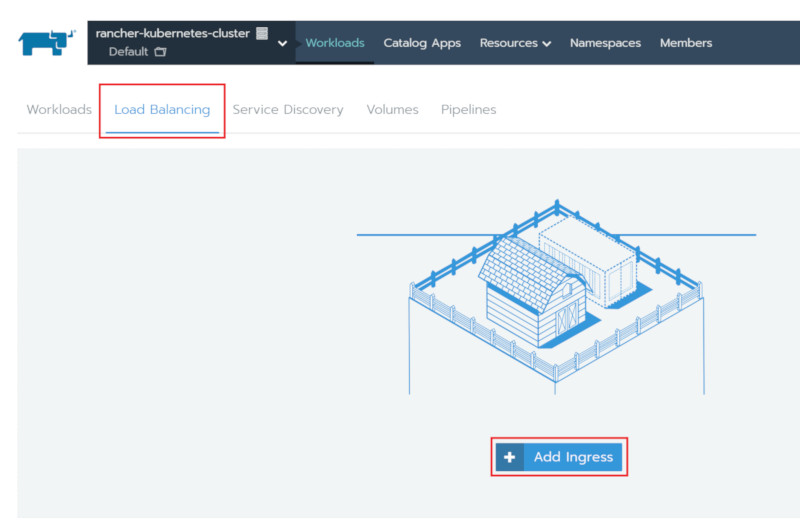This screenshot has height=522, width=800.
Task: Click the Rancher cow logo
Action: [47, 42]
